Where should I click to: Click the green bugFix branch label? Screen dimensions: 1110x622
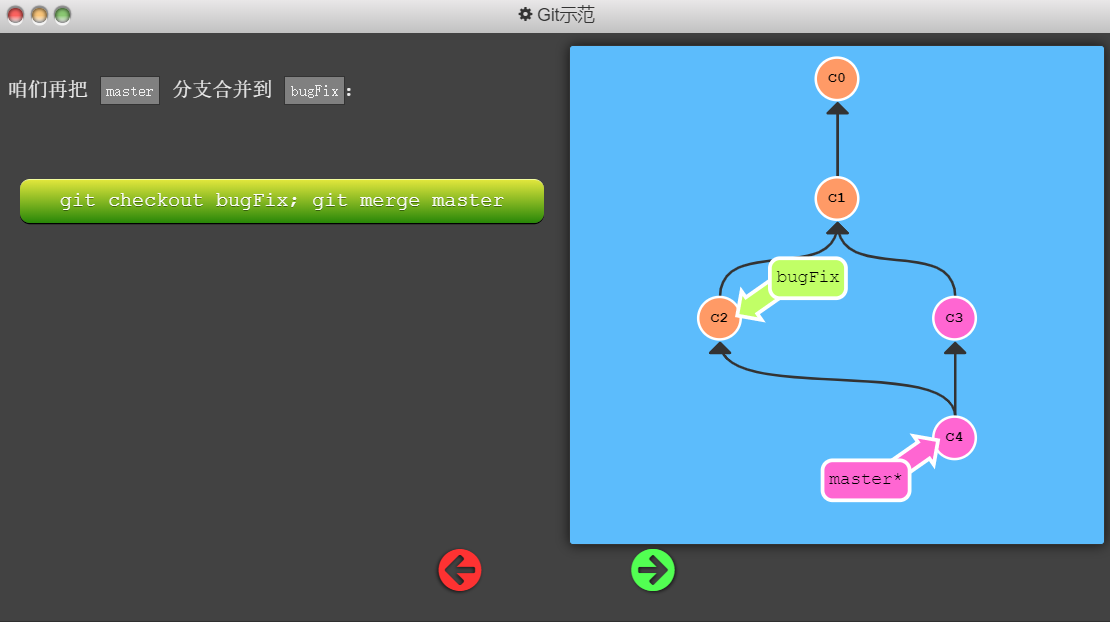[x=807, y=278]
